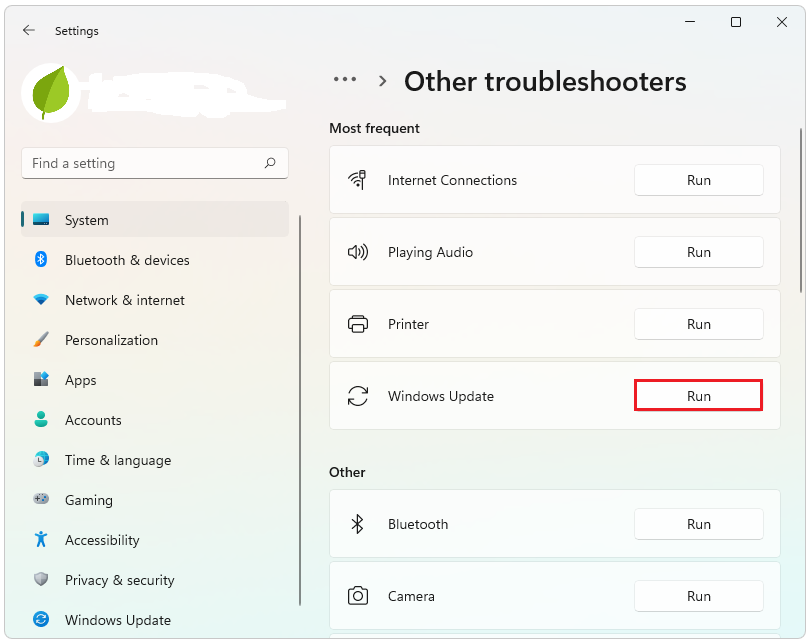The width and height of the screenshot is (811, 643).
Task: Click the Privacy & security shield icon
Action: (41, 579)
